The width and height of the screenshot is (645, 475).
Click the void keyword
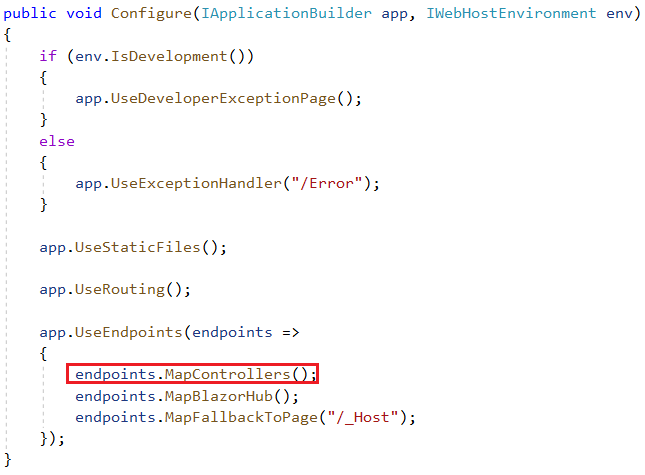pyautogui.click(x=84, y=14)
